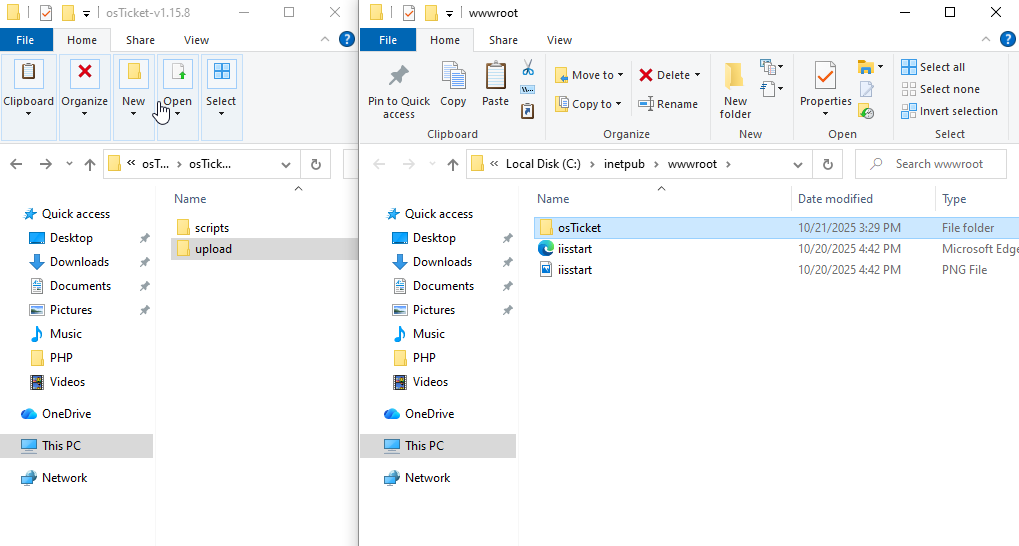Switch to View tab in osTicket-v1.15.8 window
The height and width of the screenshot is (546, 1019).
(196, 40)
